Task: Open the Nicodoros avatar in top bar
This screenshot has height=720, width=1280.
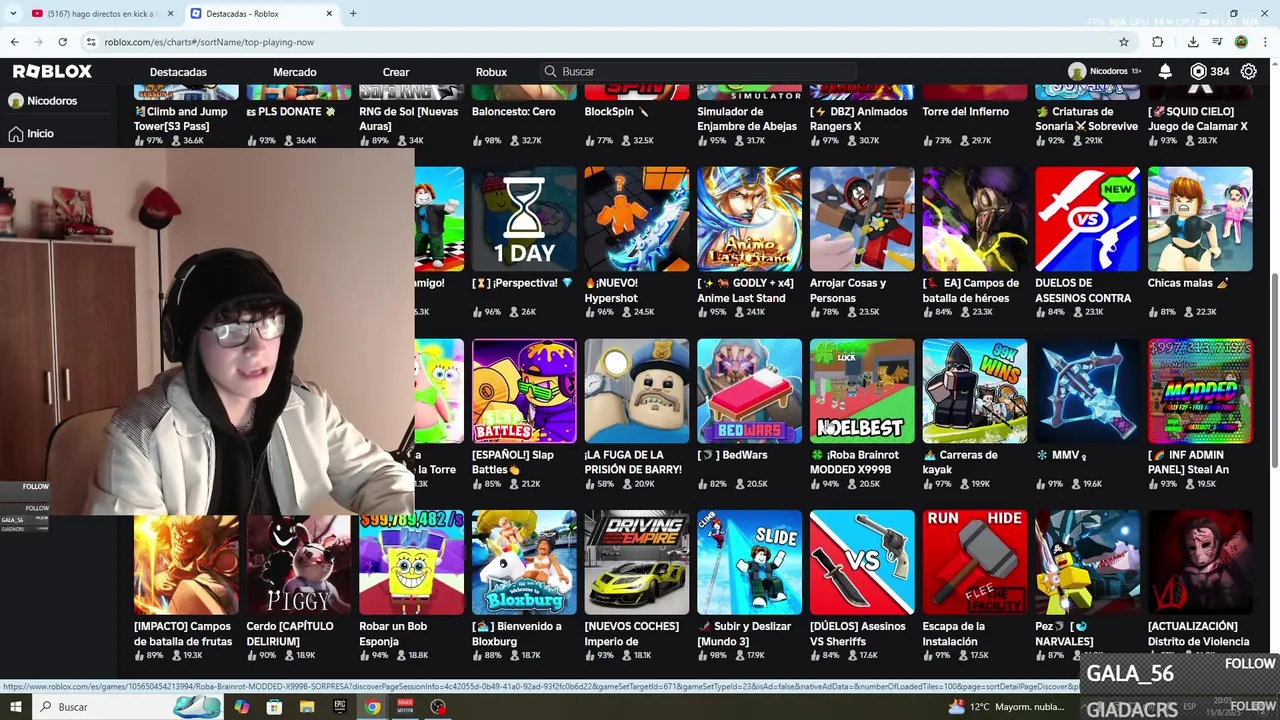Action: pos(1077,72)
